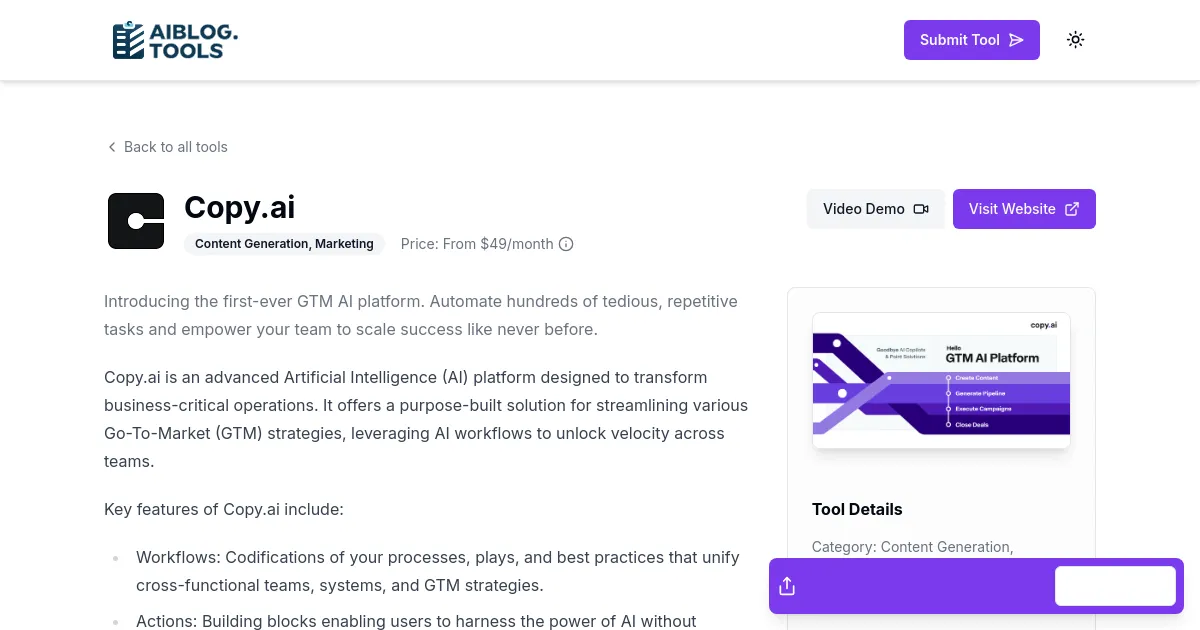Open the Video Demo
The height and width of the screenshot is (630, 1200).
[875, 209]
